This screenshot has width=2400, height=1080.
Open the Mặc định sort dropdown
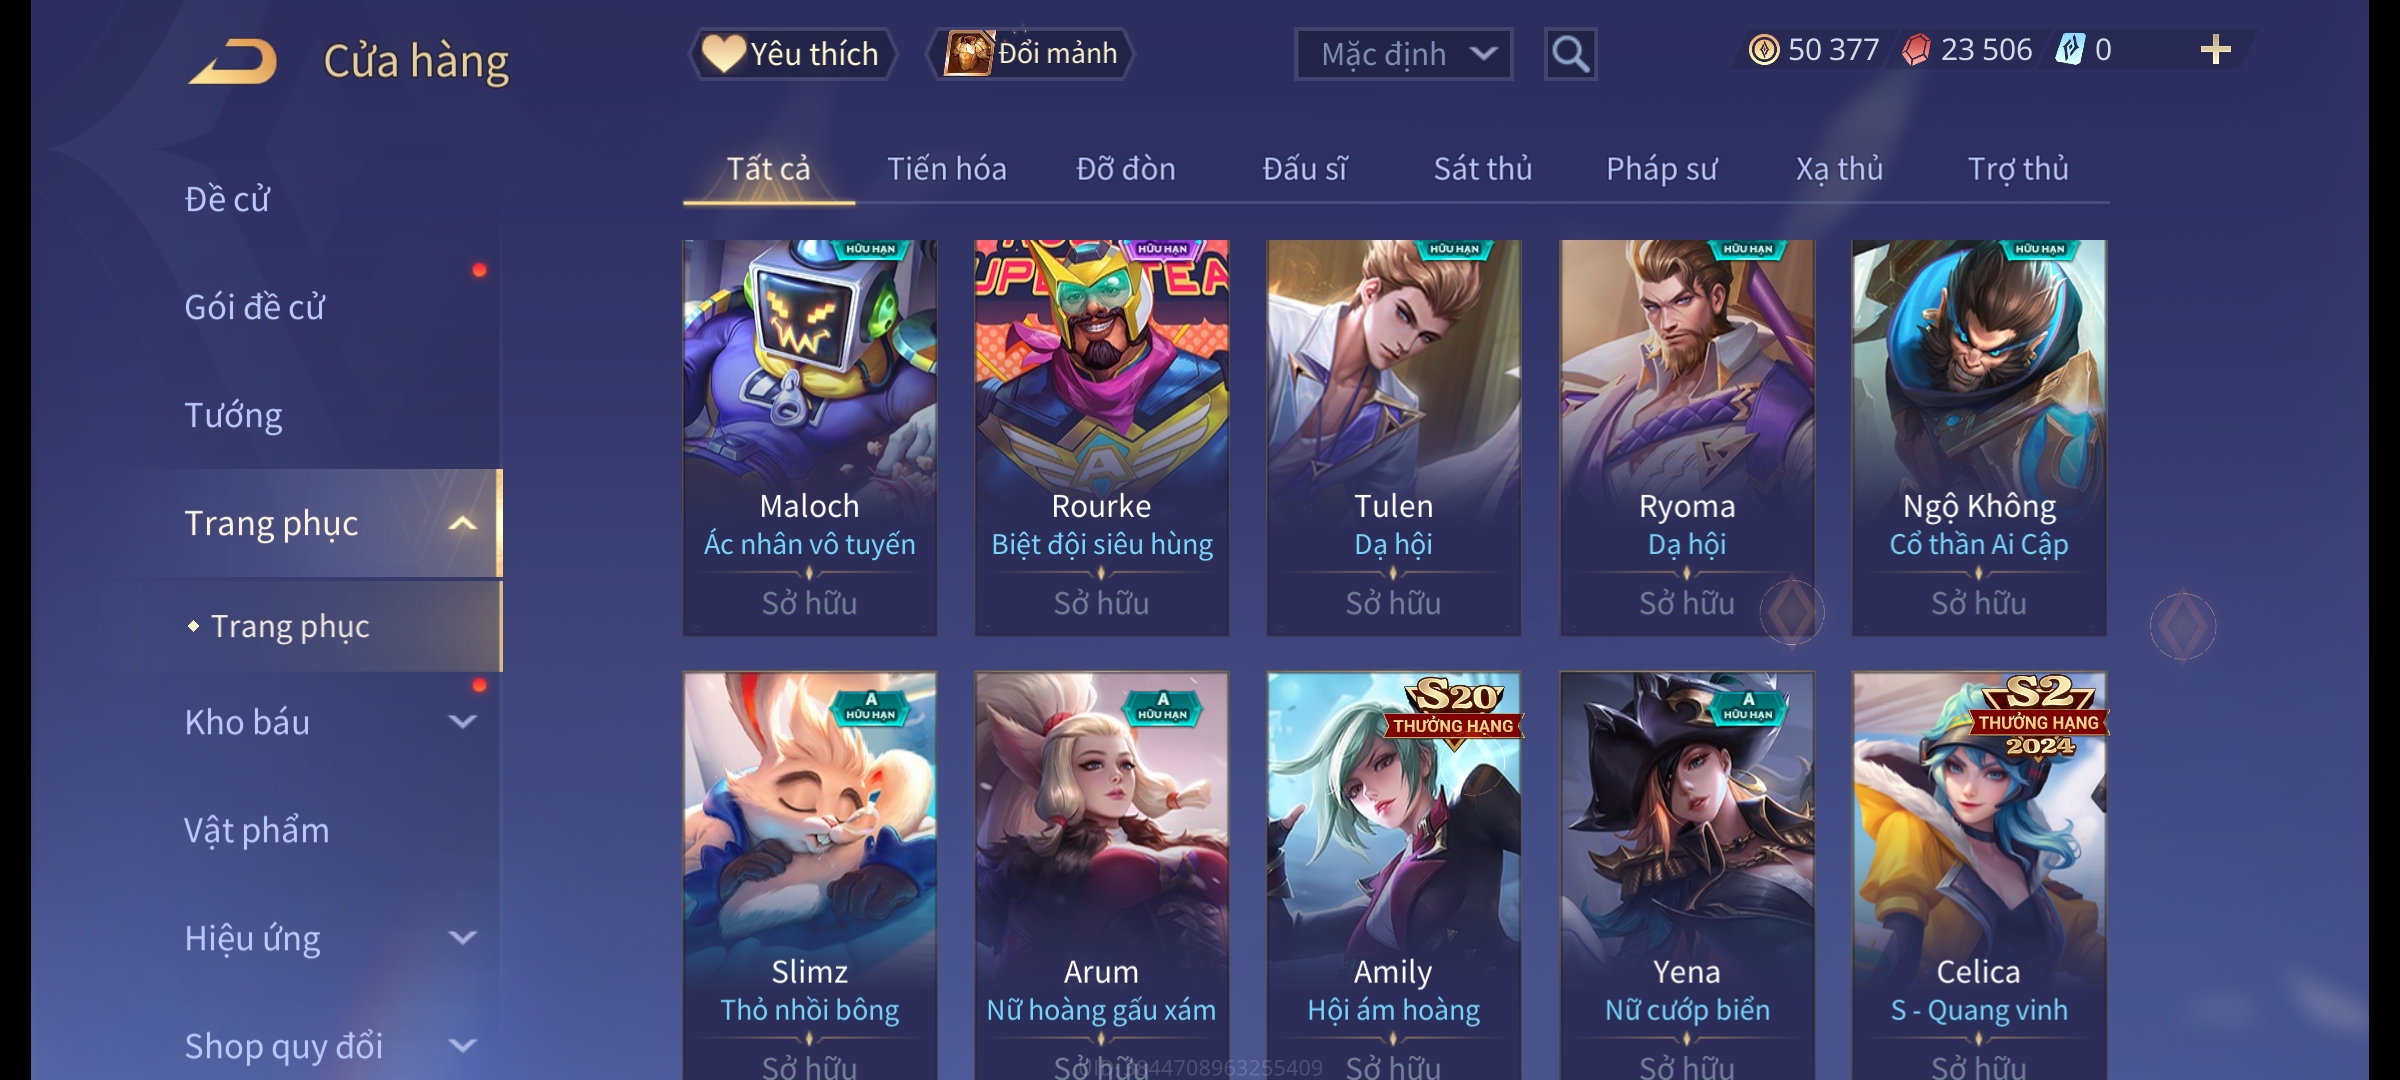point(1403,54)
